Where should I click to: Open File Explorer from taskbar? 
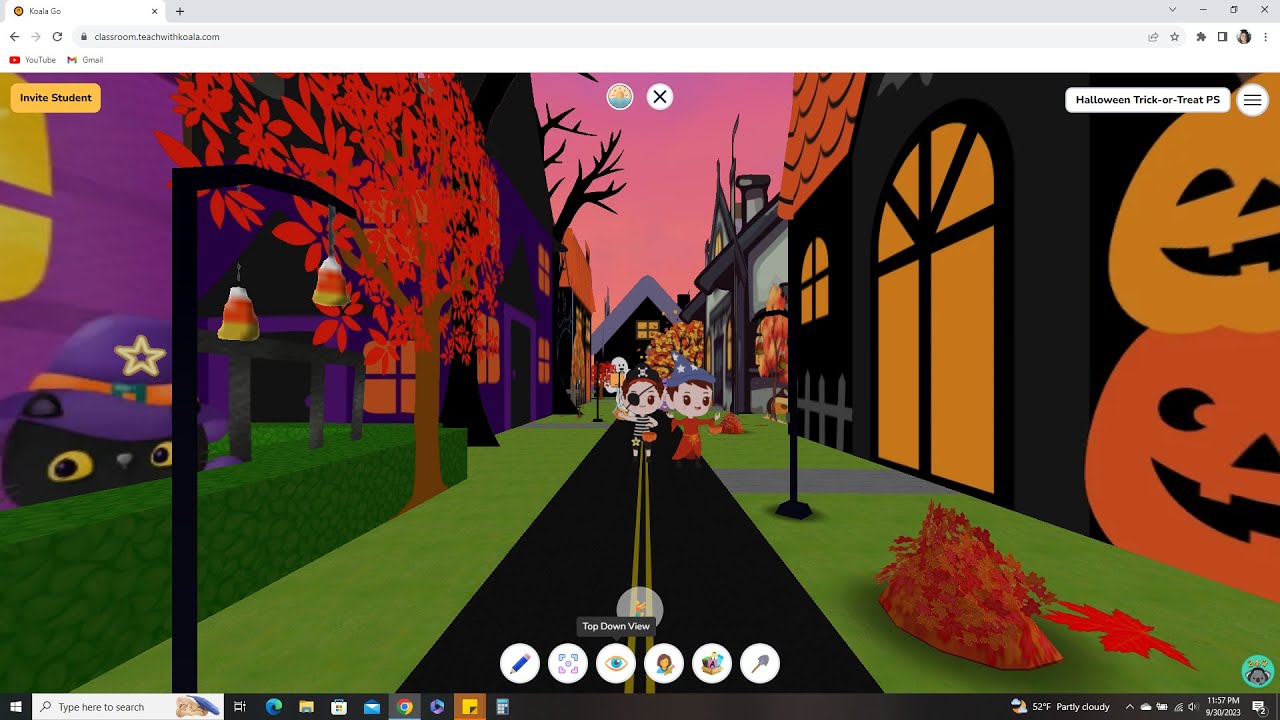[x=306, y=707]
